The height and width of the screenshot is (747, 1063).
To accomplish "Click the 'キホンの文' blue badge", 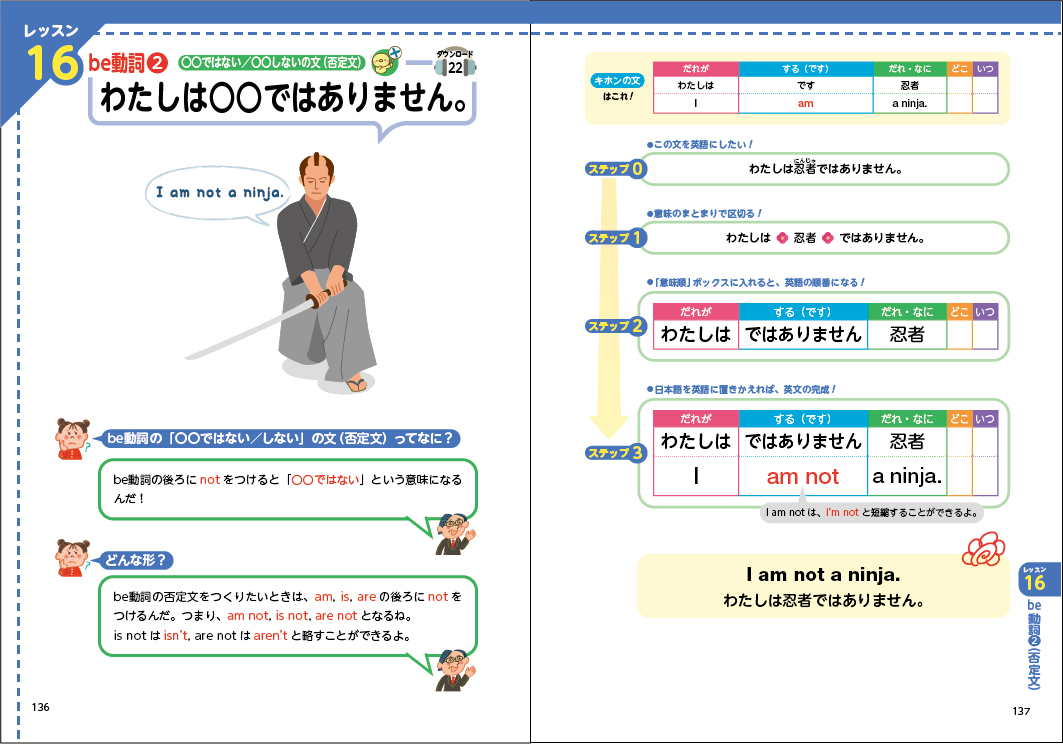I will [618, 81].
